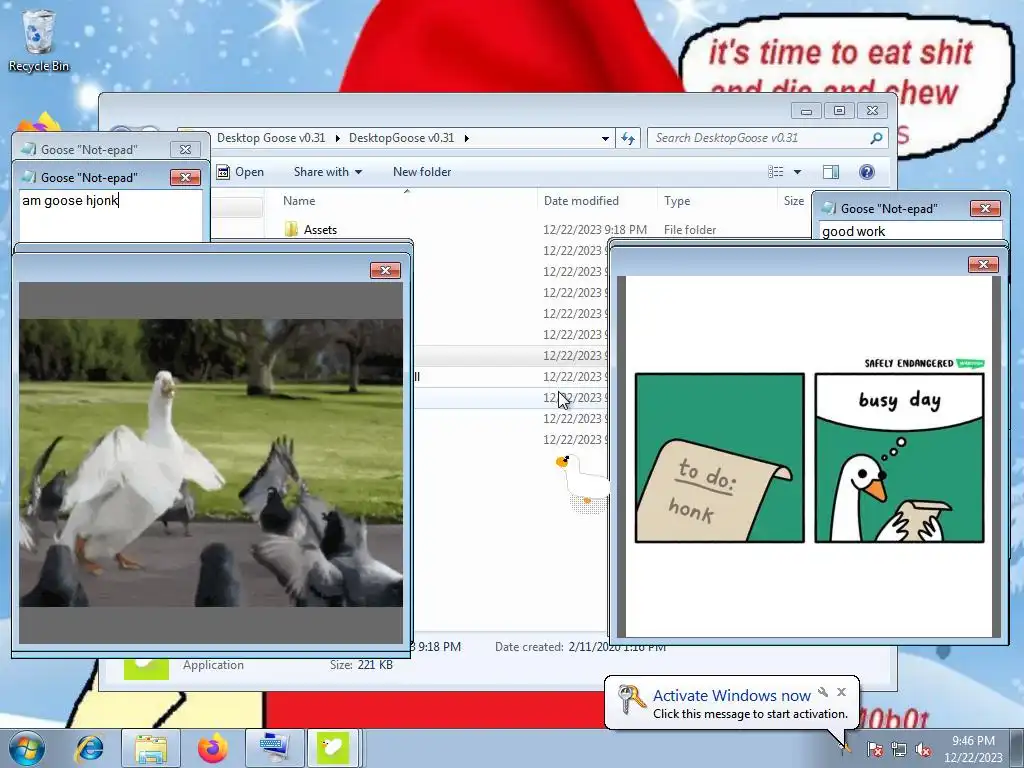Click the am goose hjonk text area
The height and width of the screenshot is (768, 1024).
coord(111,216)
